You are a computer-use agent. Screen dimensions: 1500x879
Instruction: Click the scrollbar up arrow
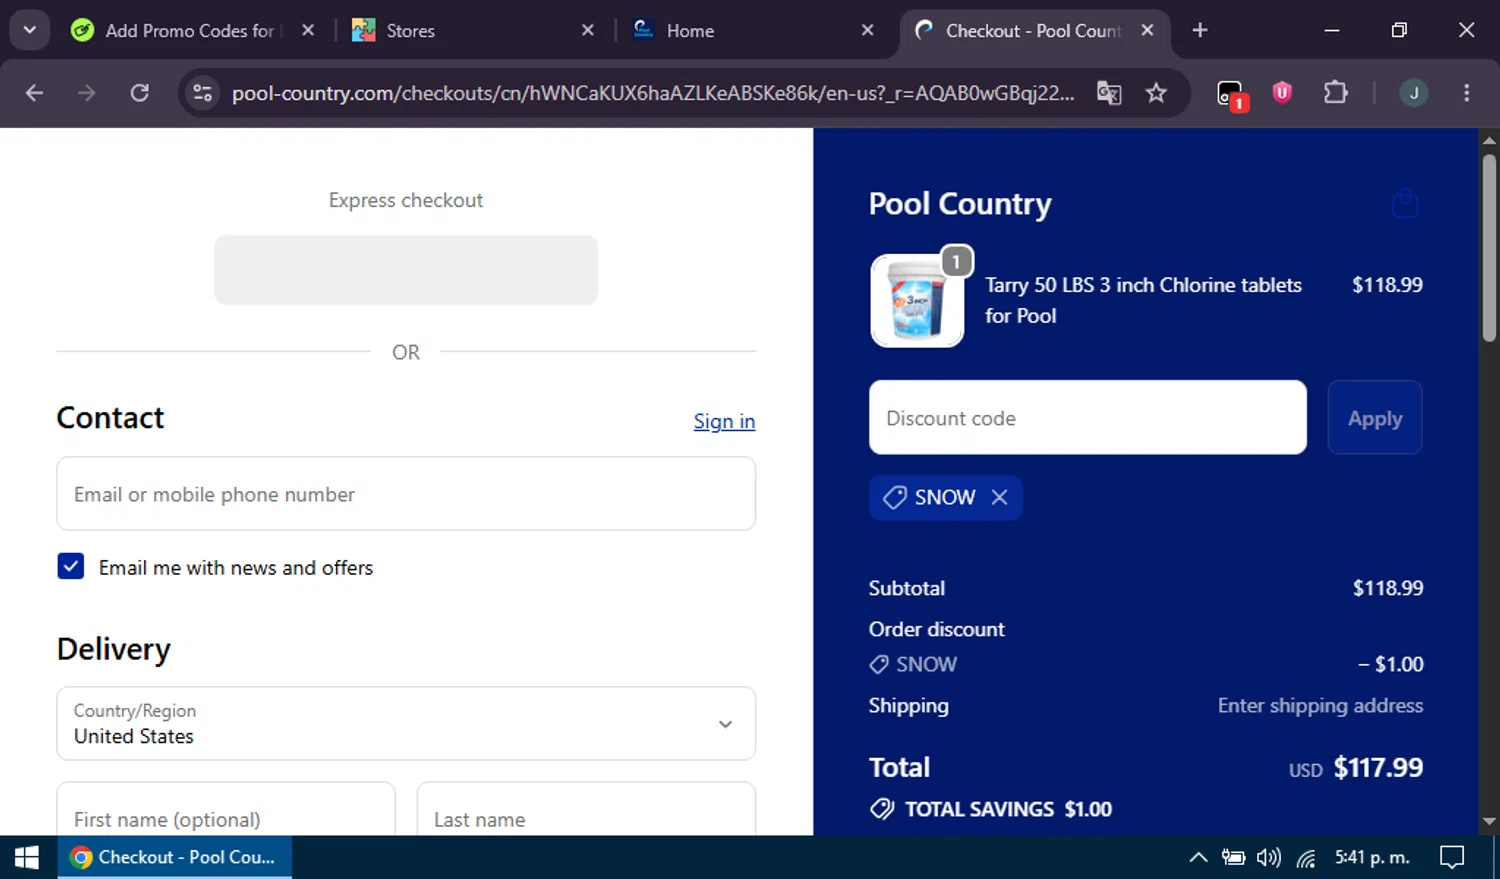(1489, 140)
